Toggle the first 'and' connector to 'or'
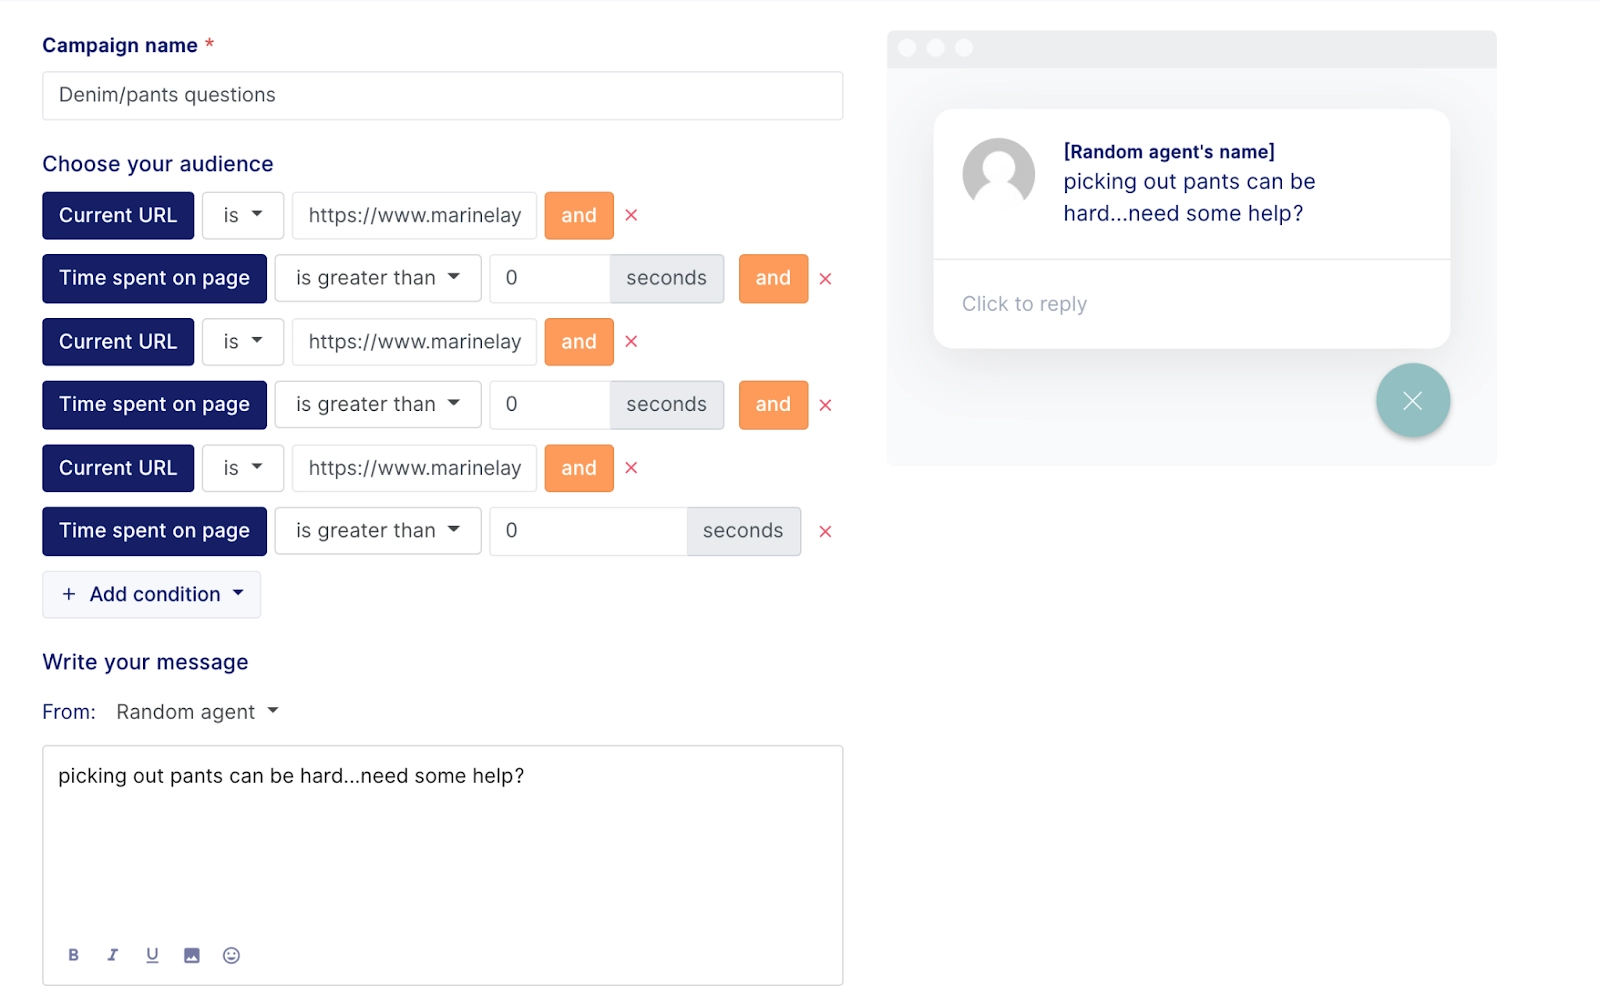 coord(579,215)
